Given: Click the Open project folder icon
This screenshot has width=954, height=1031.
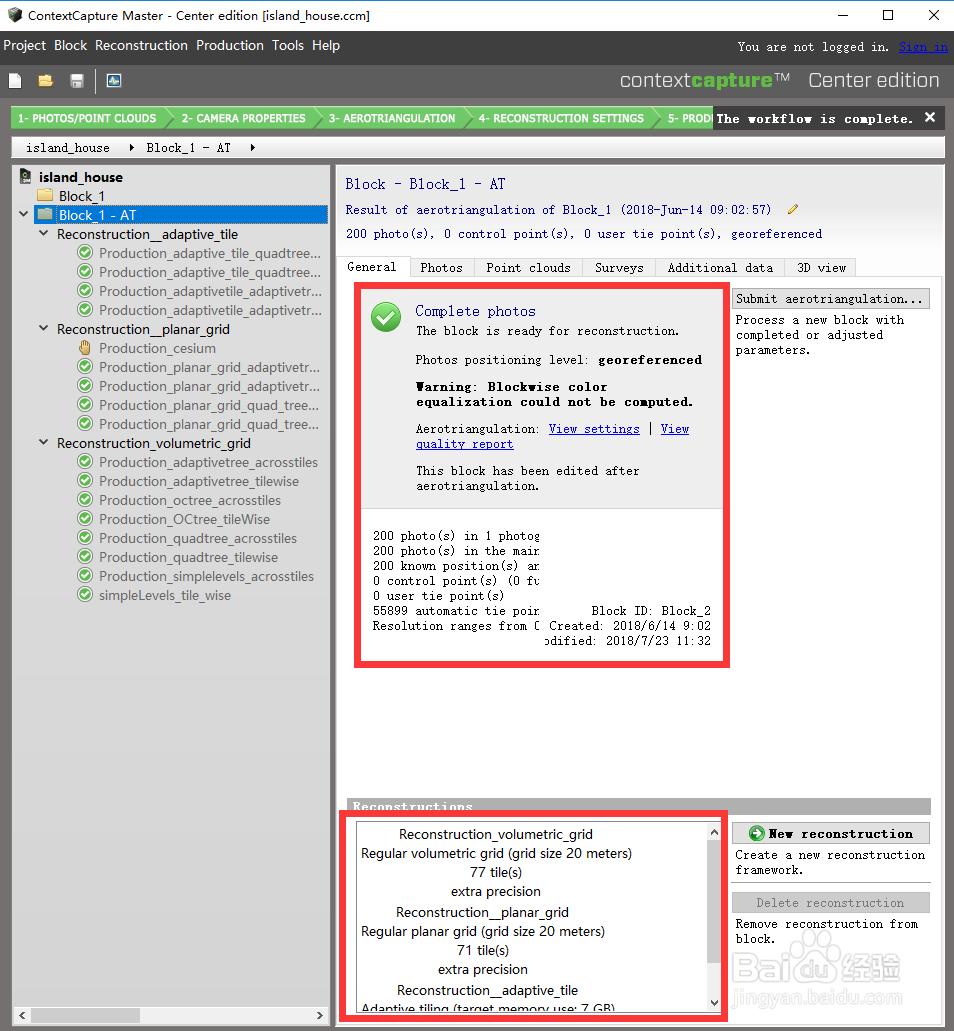Looking at the screenshot, I should (45, 81).
